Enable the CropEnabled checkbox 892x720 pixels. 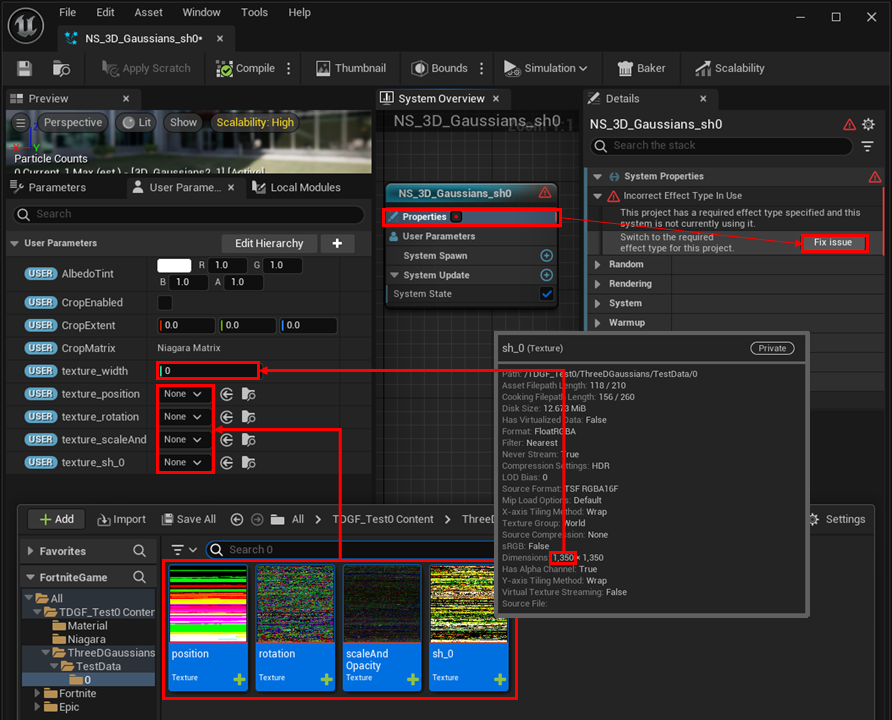click(163, 302)
